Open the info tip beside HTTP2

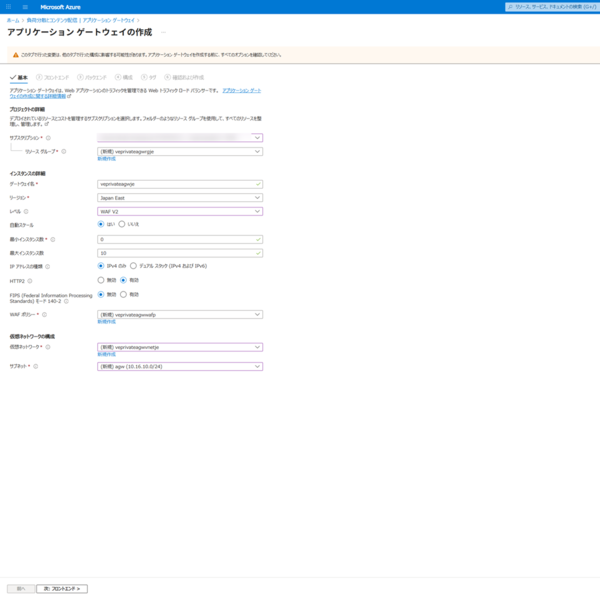pyautogui.click(x=30, y=281)
